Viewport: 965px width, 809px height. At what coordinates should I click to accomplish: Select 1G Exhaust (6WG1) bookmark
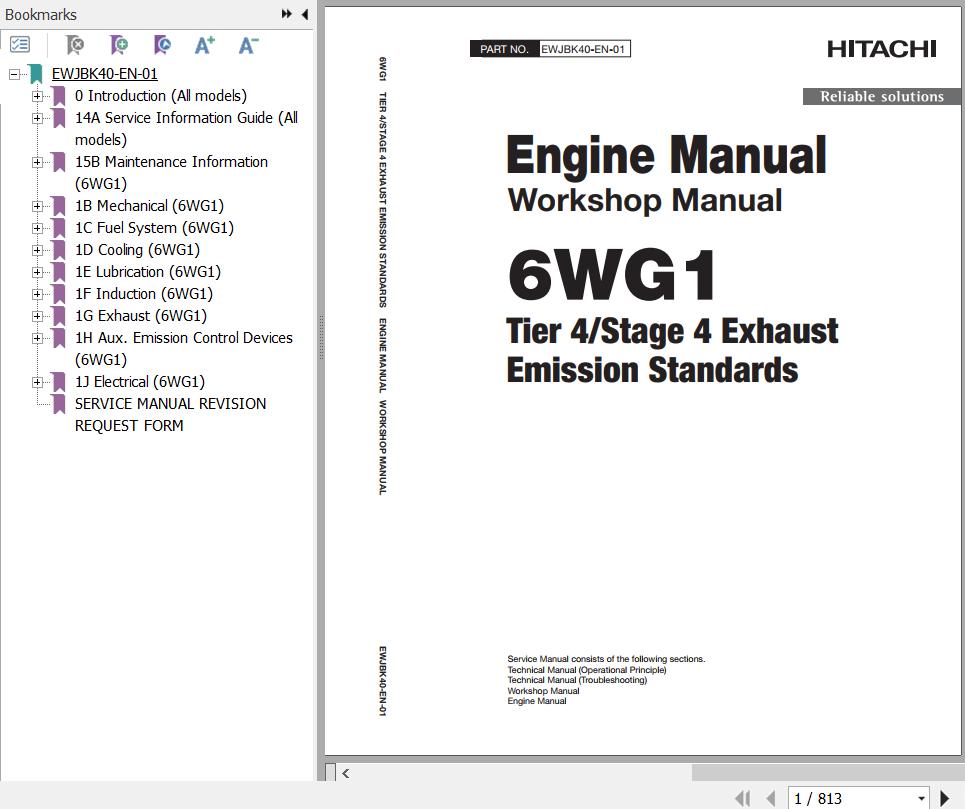(140, 316)
